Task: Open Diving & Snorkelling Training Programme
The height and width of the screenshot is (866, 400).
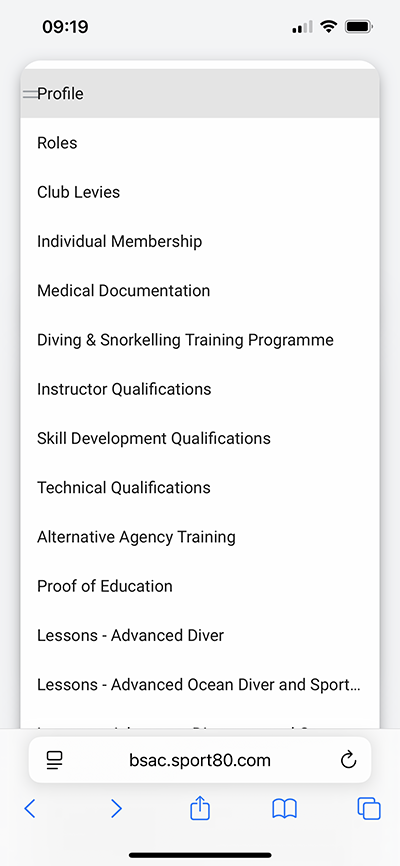Action: 200,340
